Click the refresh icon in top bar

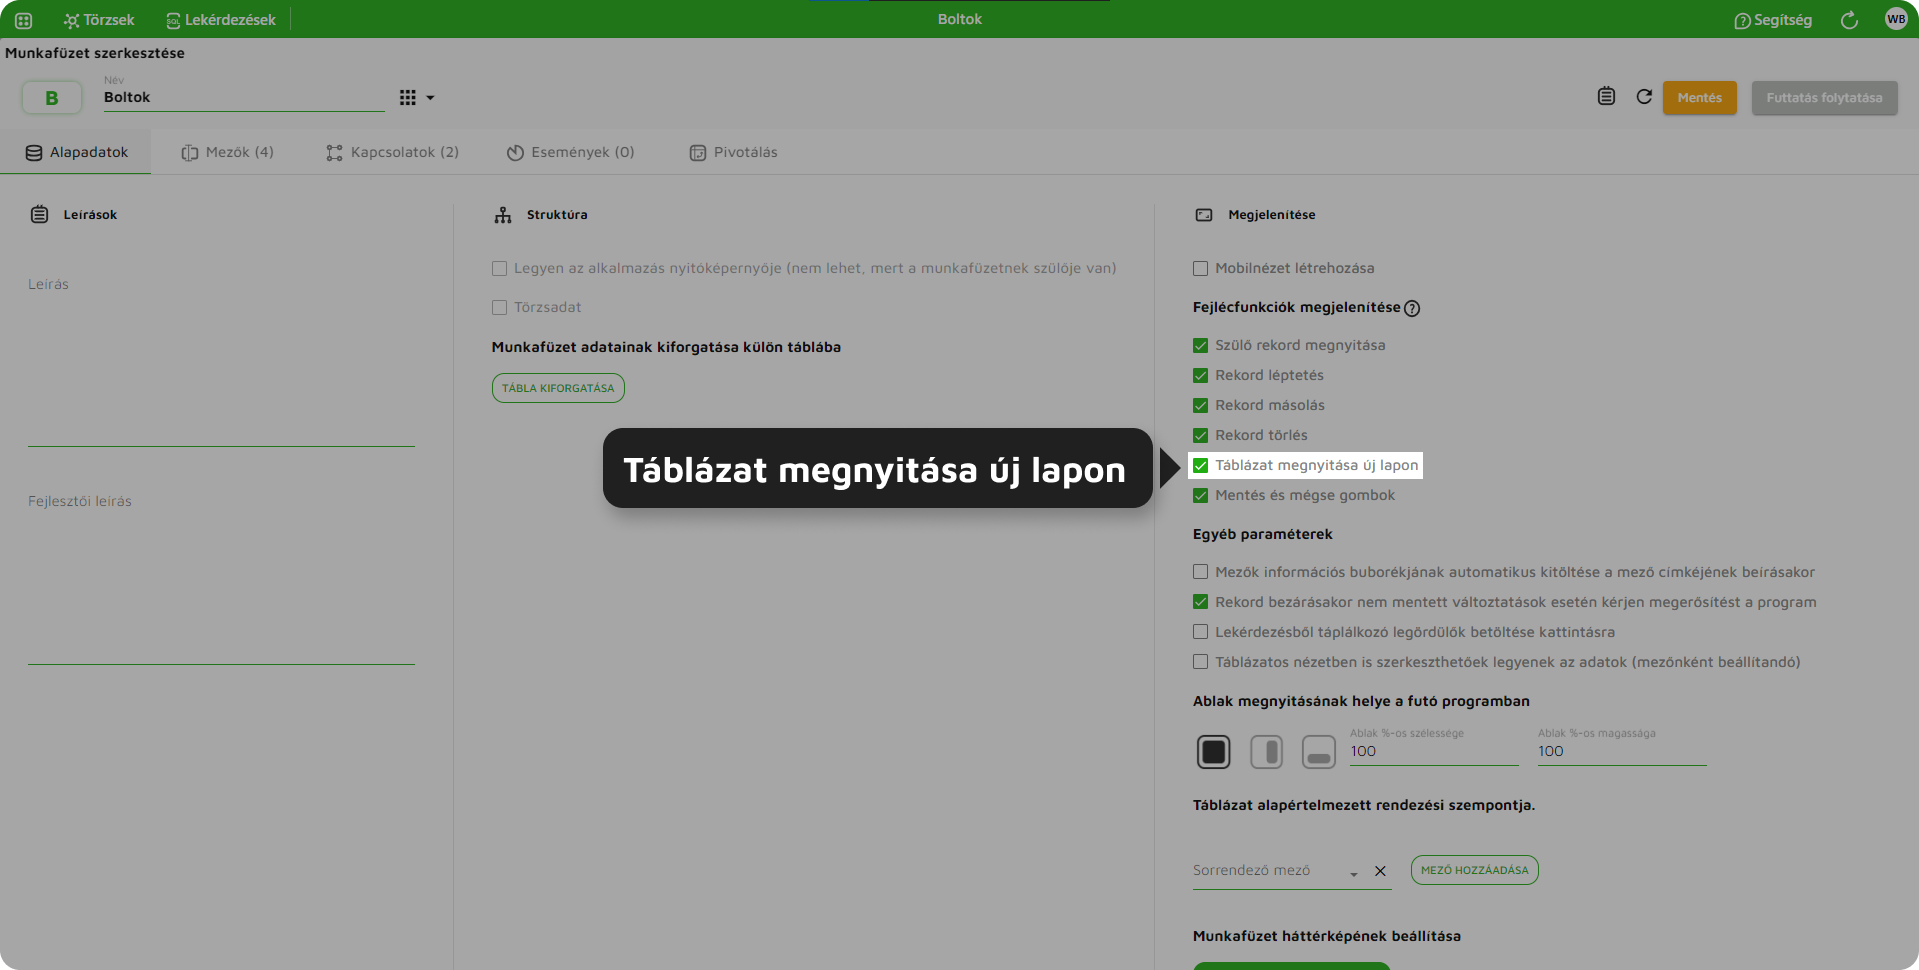pyautogui.click(x=1849, y=20)
